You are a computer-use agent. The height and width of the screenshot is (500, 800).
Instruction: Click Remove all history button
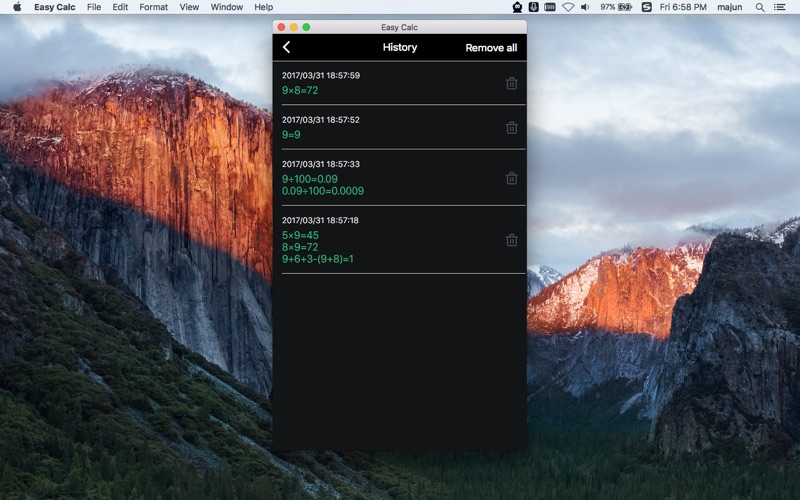491,48
